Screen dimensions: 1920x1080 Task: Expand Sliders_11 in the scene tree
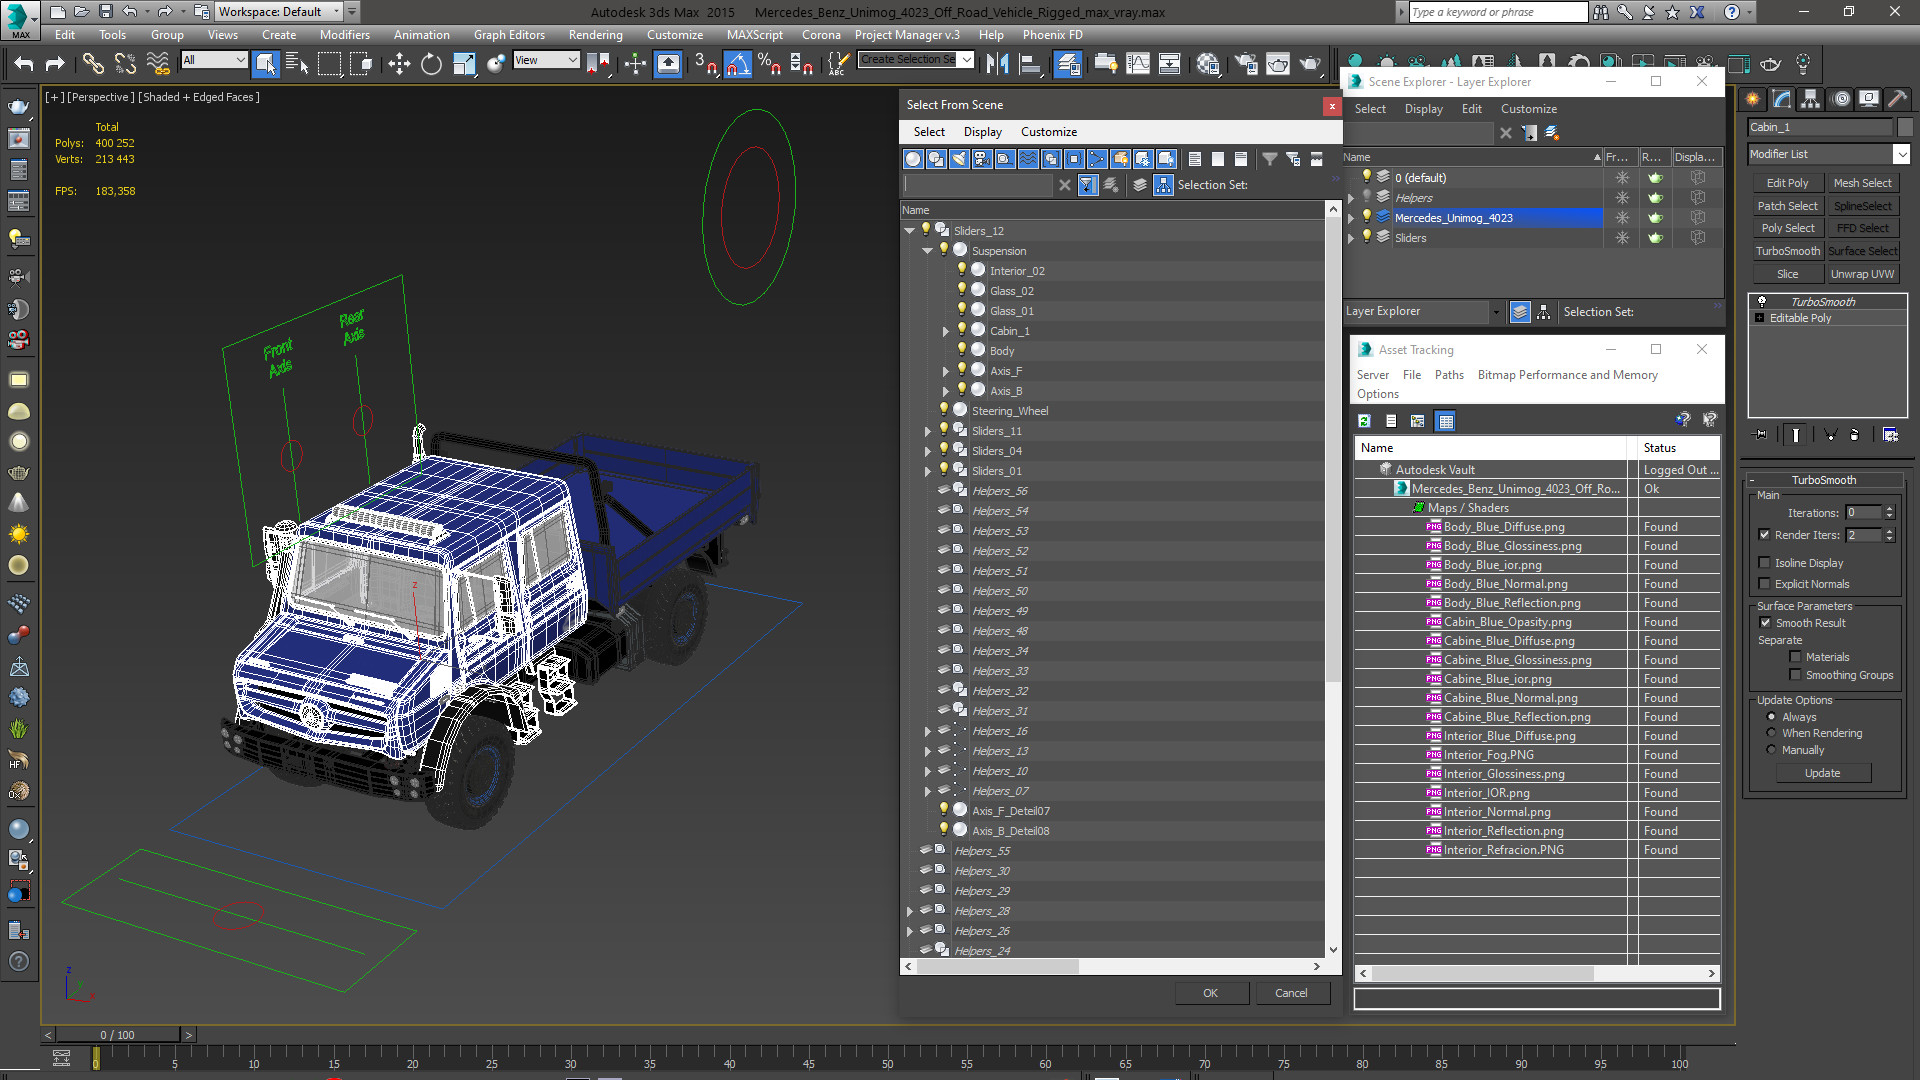927,431
